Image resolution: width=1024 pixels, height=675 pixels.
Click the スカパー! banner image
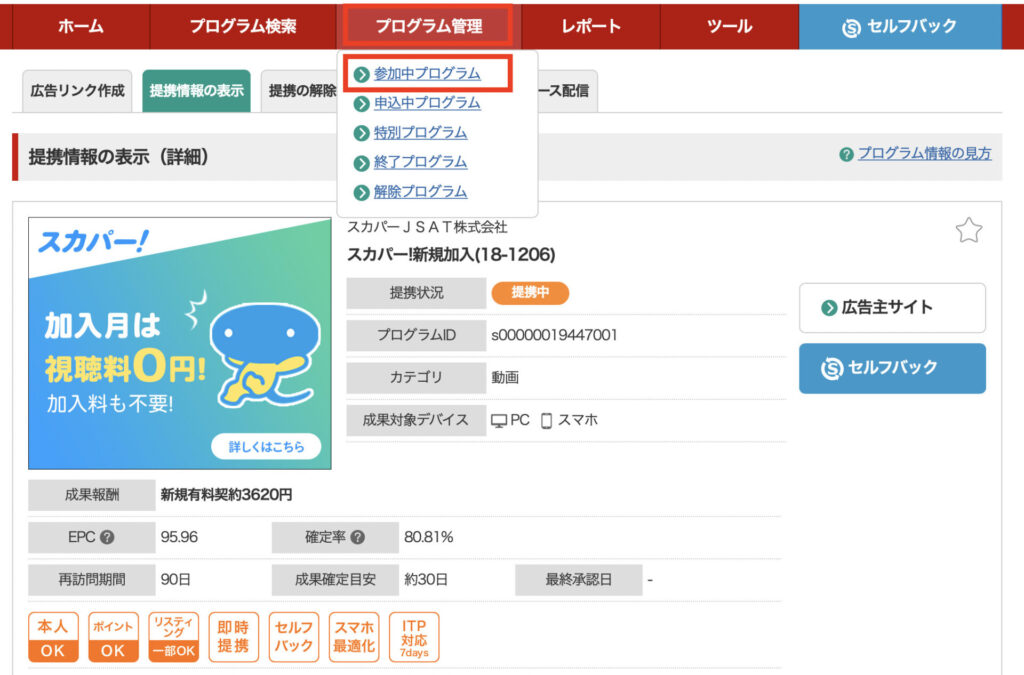point(180,343)
